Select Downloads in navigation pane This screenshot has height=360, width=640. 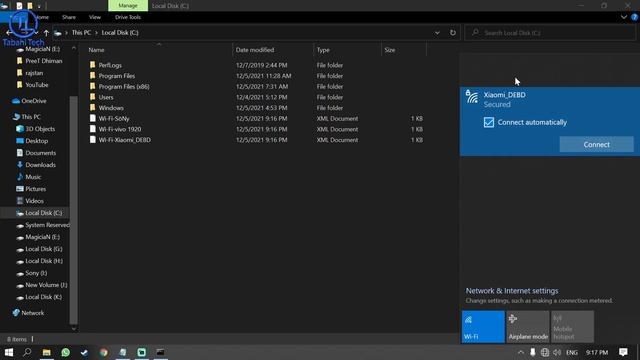pyautogui.click(x=40, y=165)
